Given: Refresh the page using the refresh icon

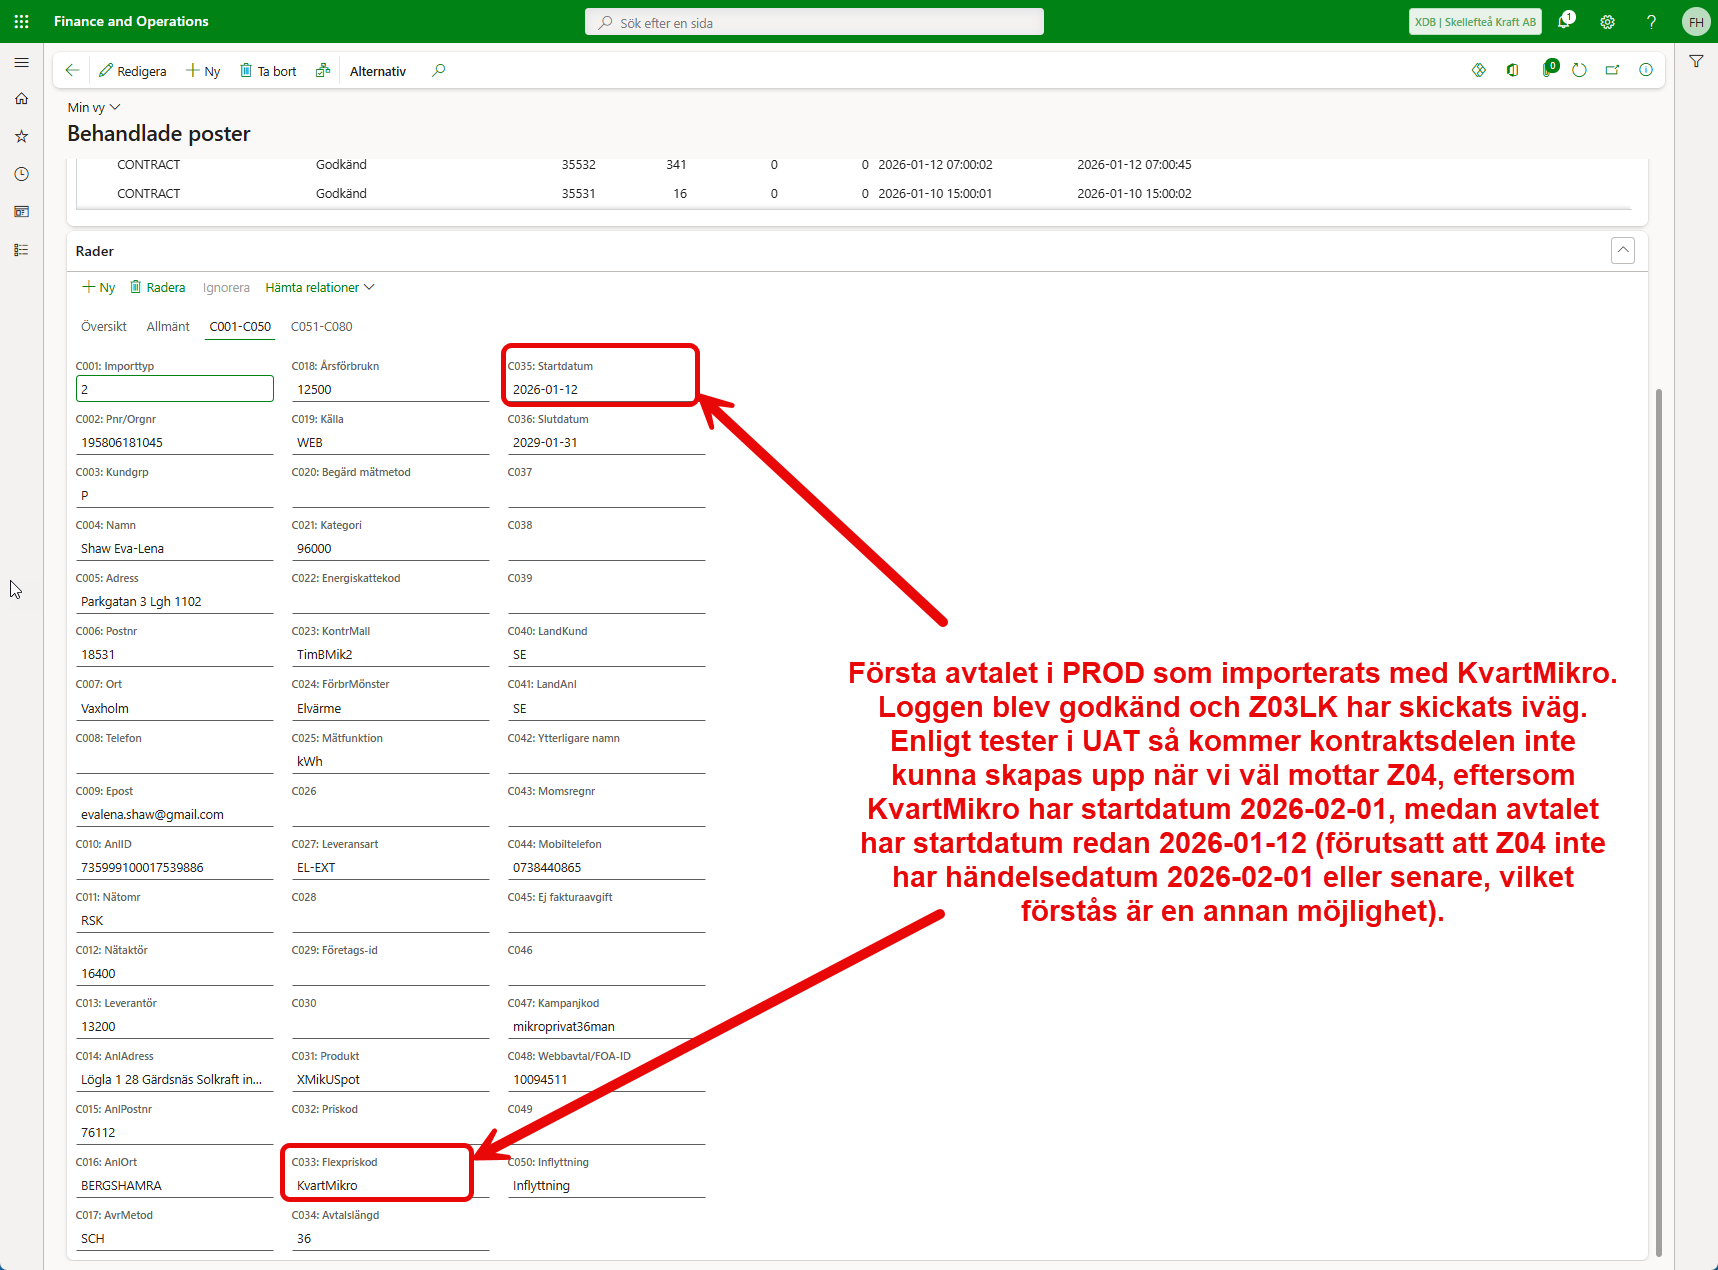Looking at the screenshot, I should point(1579,70).
